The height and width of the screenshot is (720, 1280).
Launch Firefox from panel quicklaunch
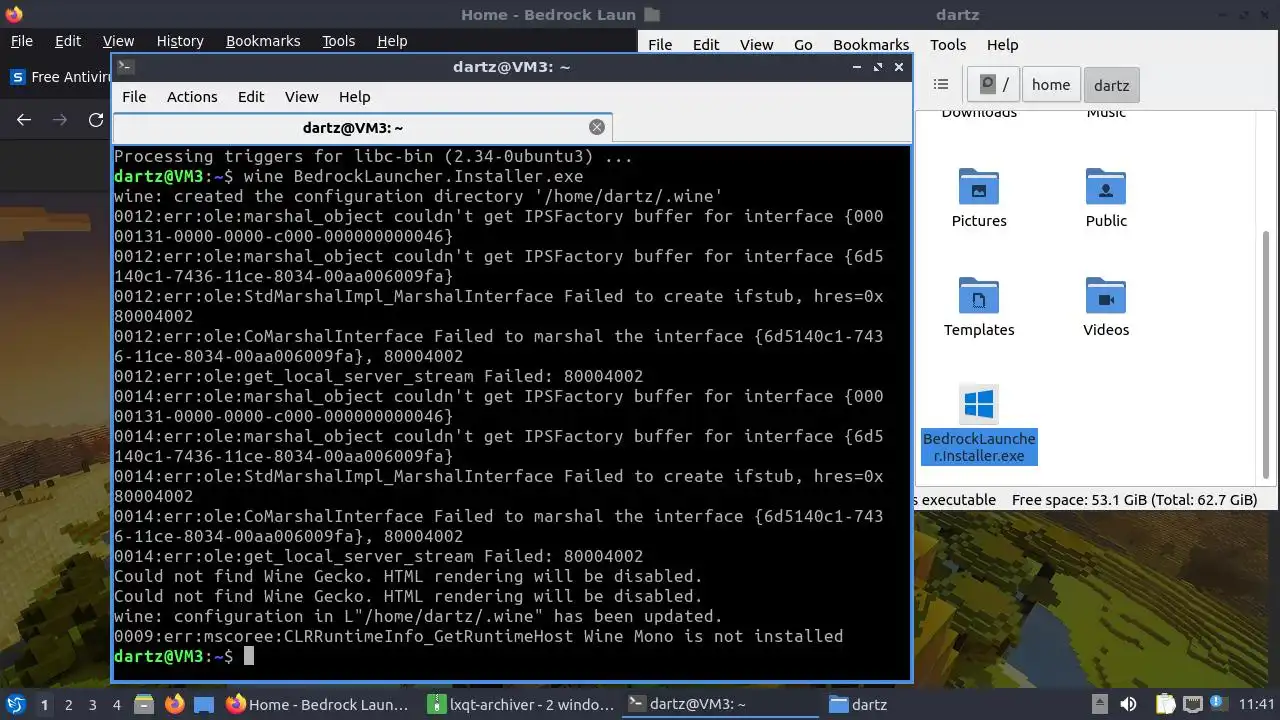click(174, 704)
